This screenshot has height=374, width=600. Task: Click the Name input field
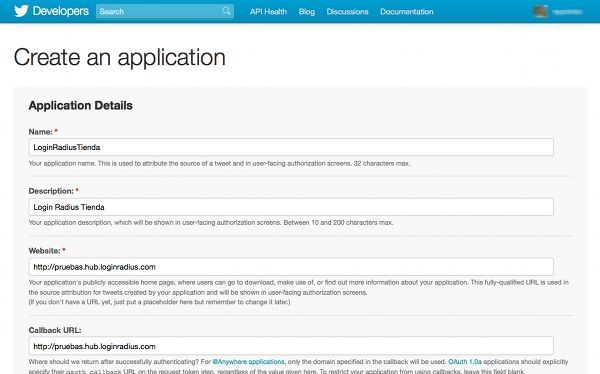(291, 147)
